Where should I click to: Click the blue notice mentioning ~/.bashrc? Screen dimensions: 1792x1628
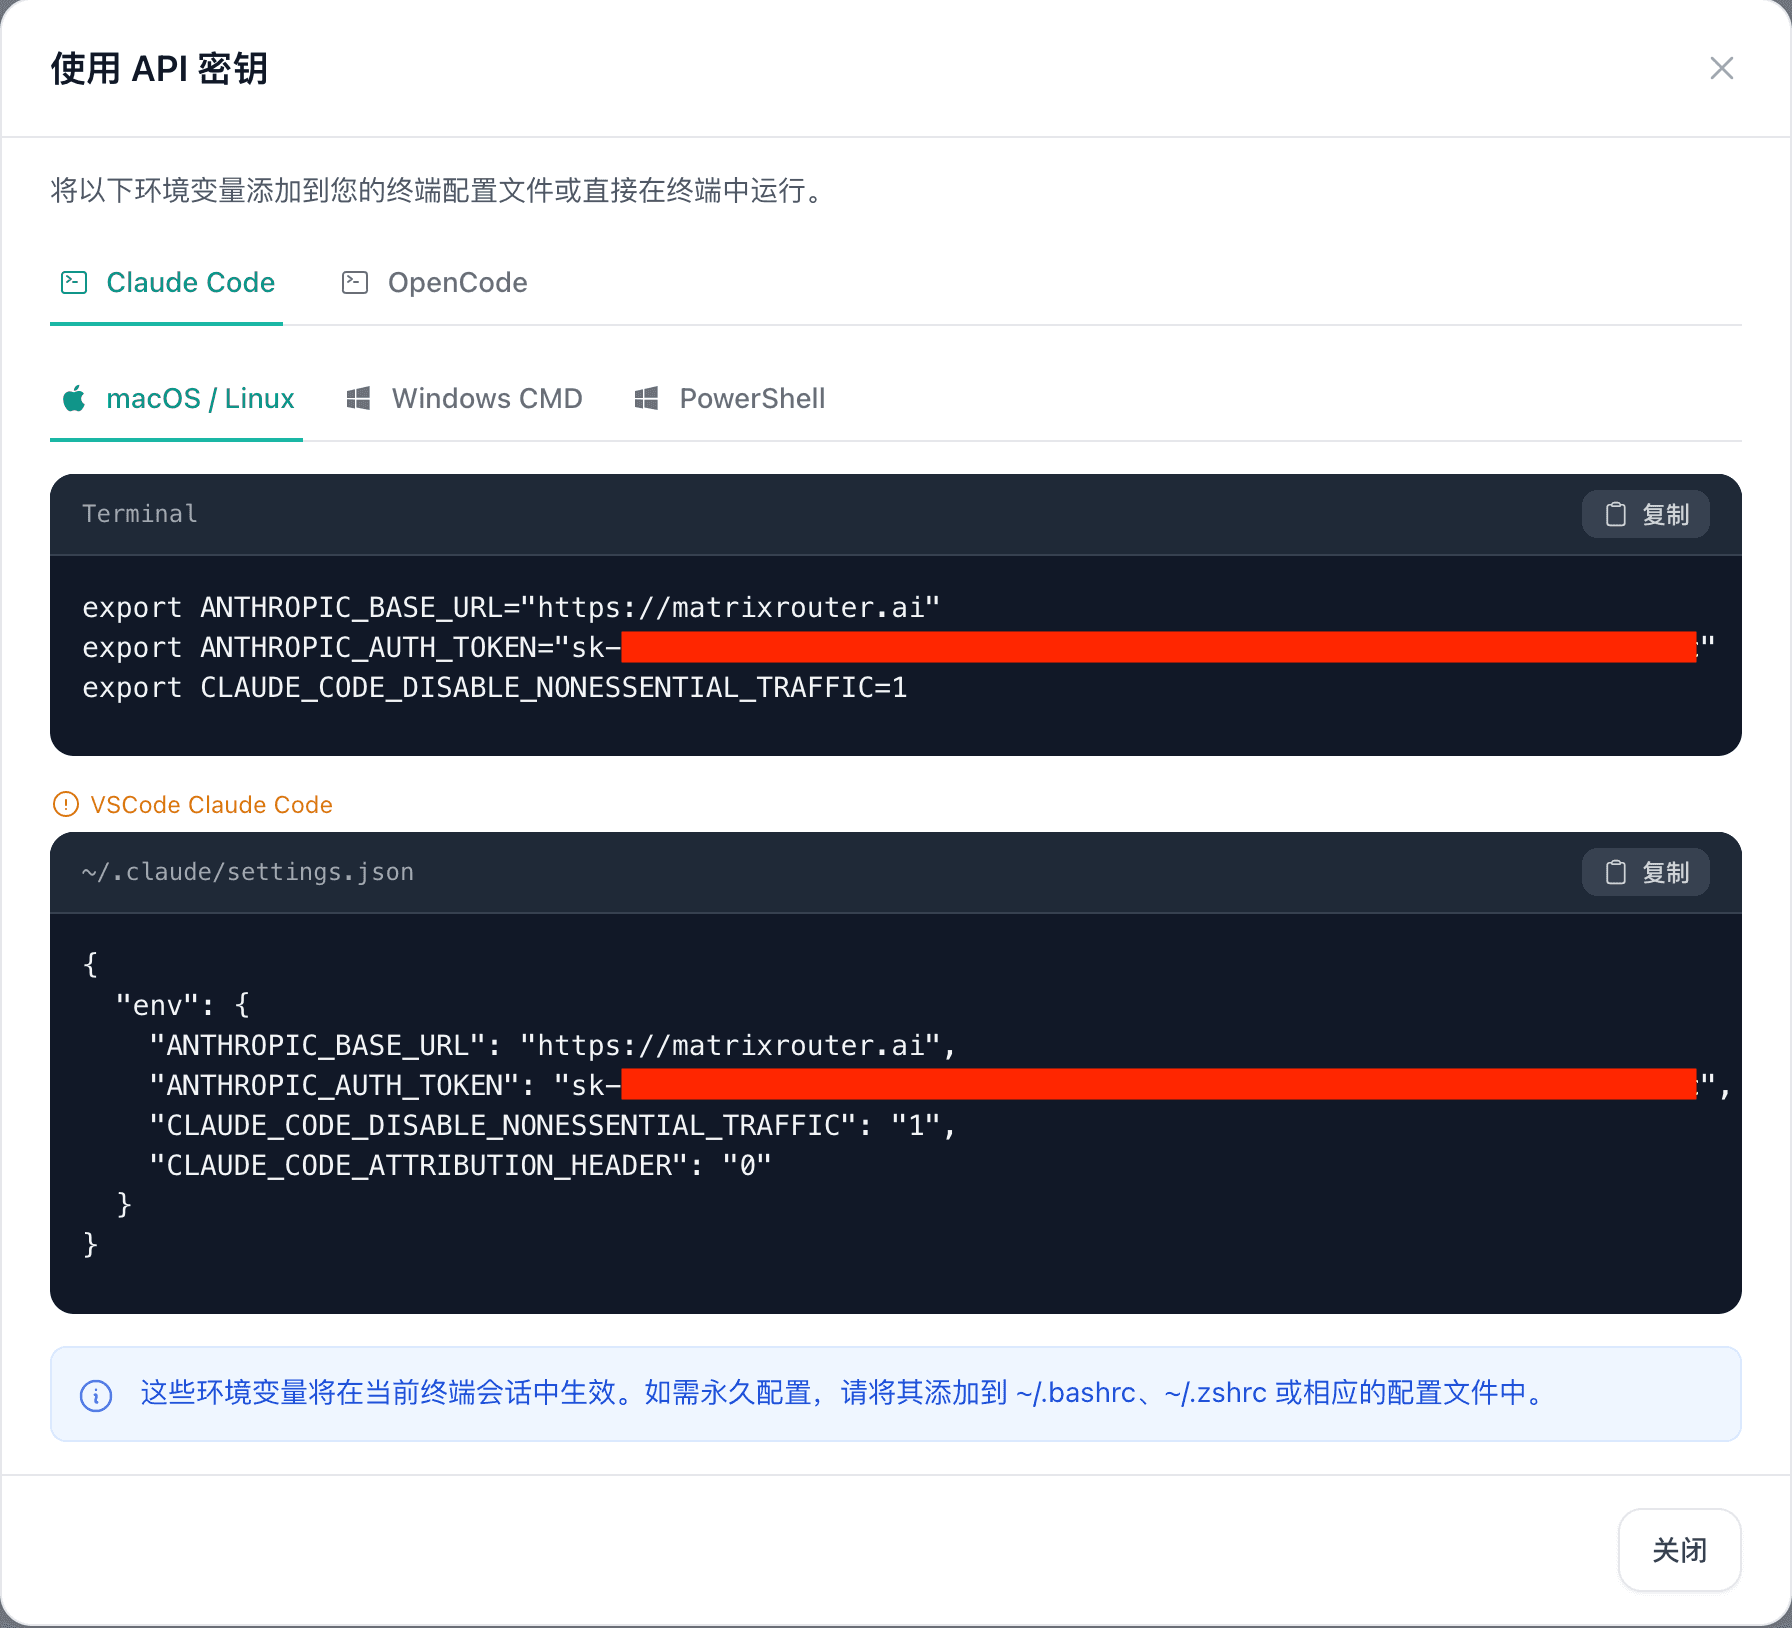coord(896,1394)
